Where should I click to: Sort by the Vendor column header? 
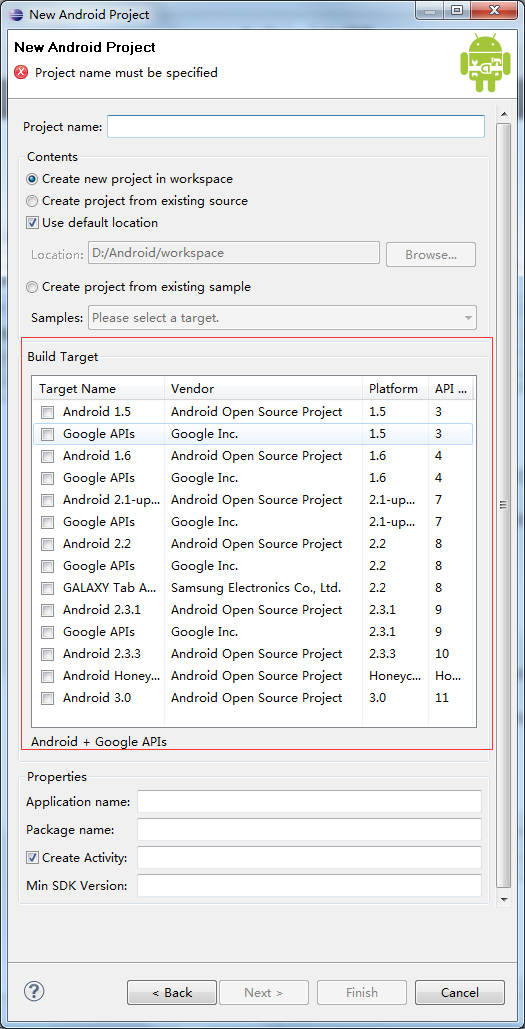tap(263, 388)
